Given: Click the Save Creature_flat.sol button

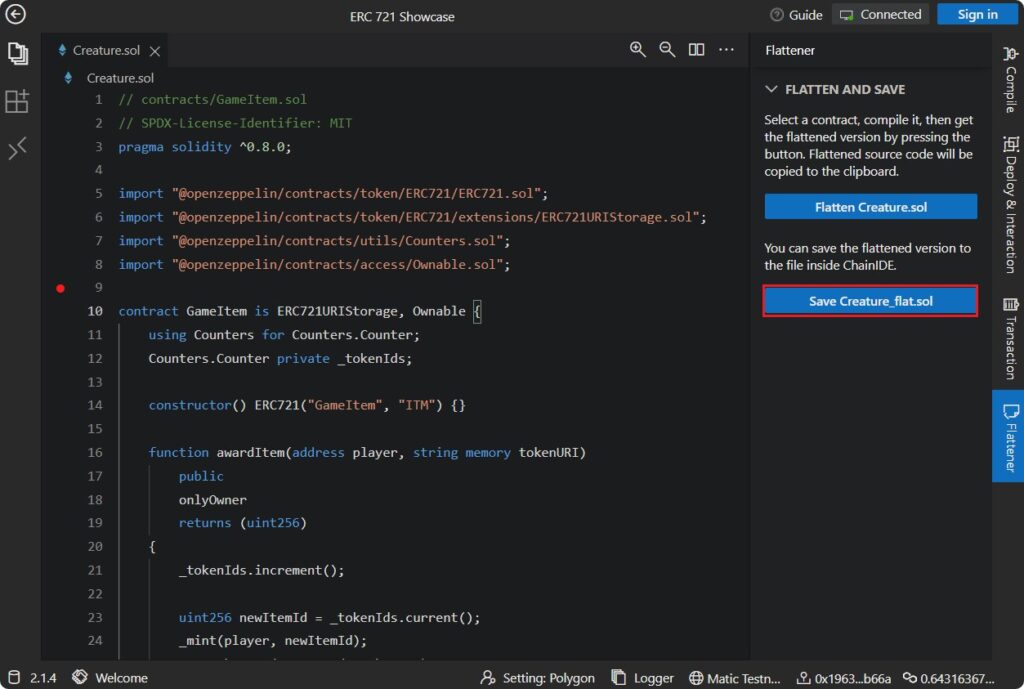Looking at the screenshot, I should 870,301.
